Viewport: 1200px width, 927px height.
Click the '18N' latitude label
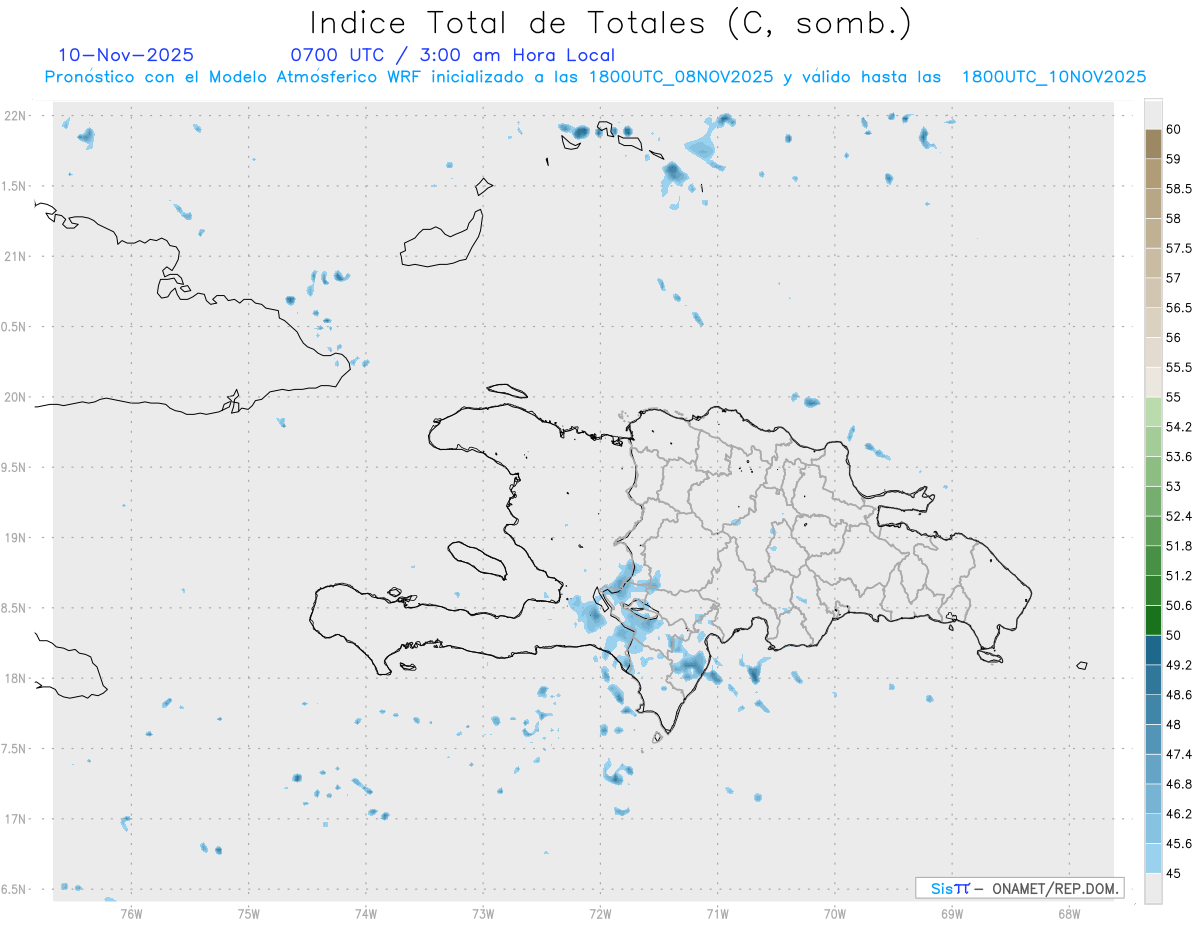pos(15,678)
